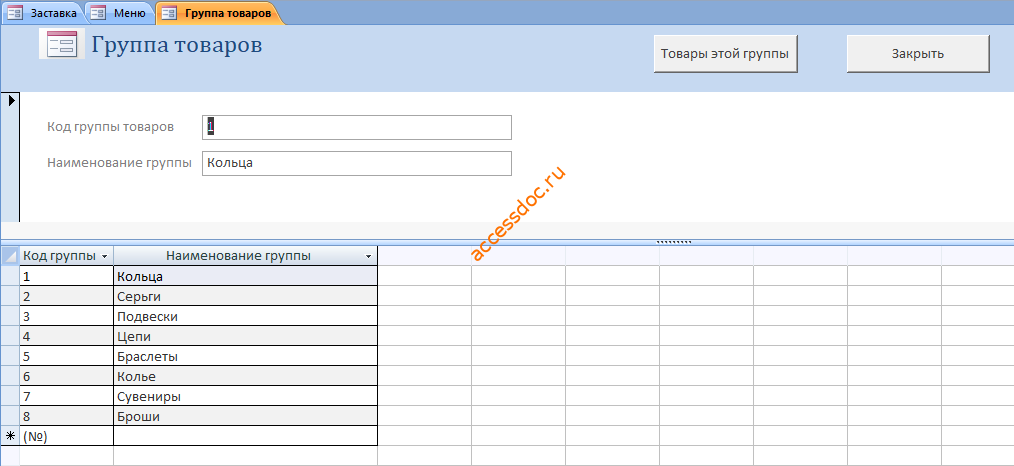Viewport: 1014px width, 466px height.
Task: Select the Колье cell
Action: [x=245, y=377]
